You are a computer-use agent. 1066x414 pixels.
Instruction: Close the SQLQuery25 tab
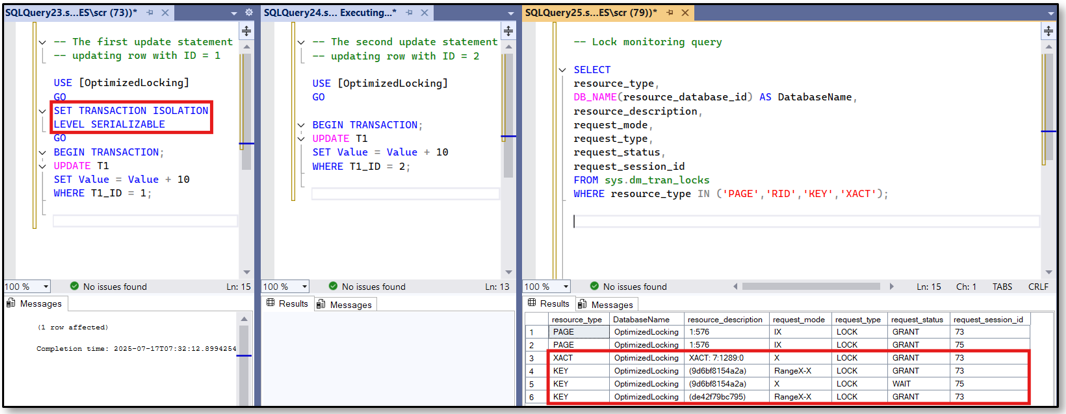[685, 13]
